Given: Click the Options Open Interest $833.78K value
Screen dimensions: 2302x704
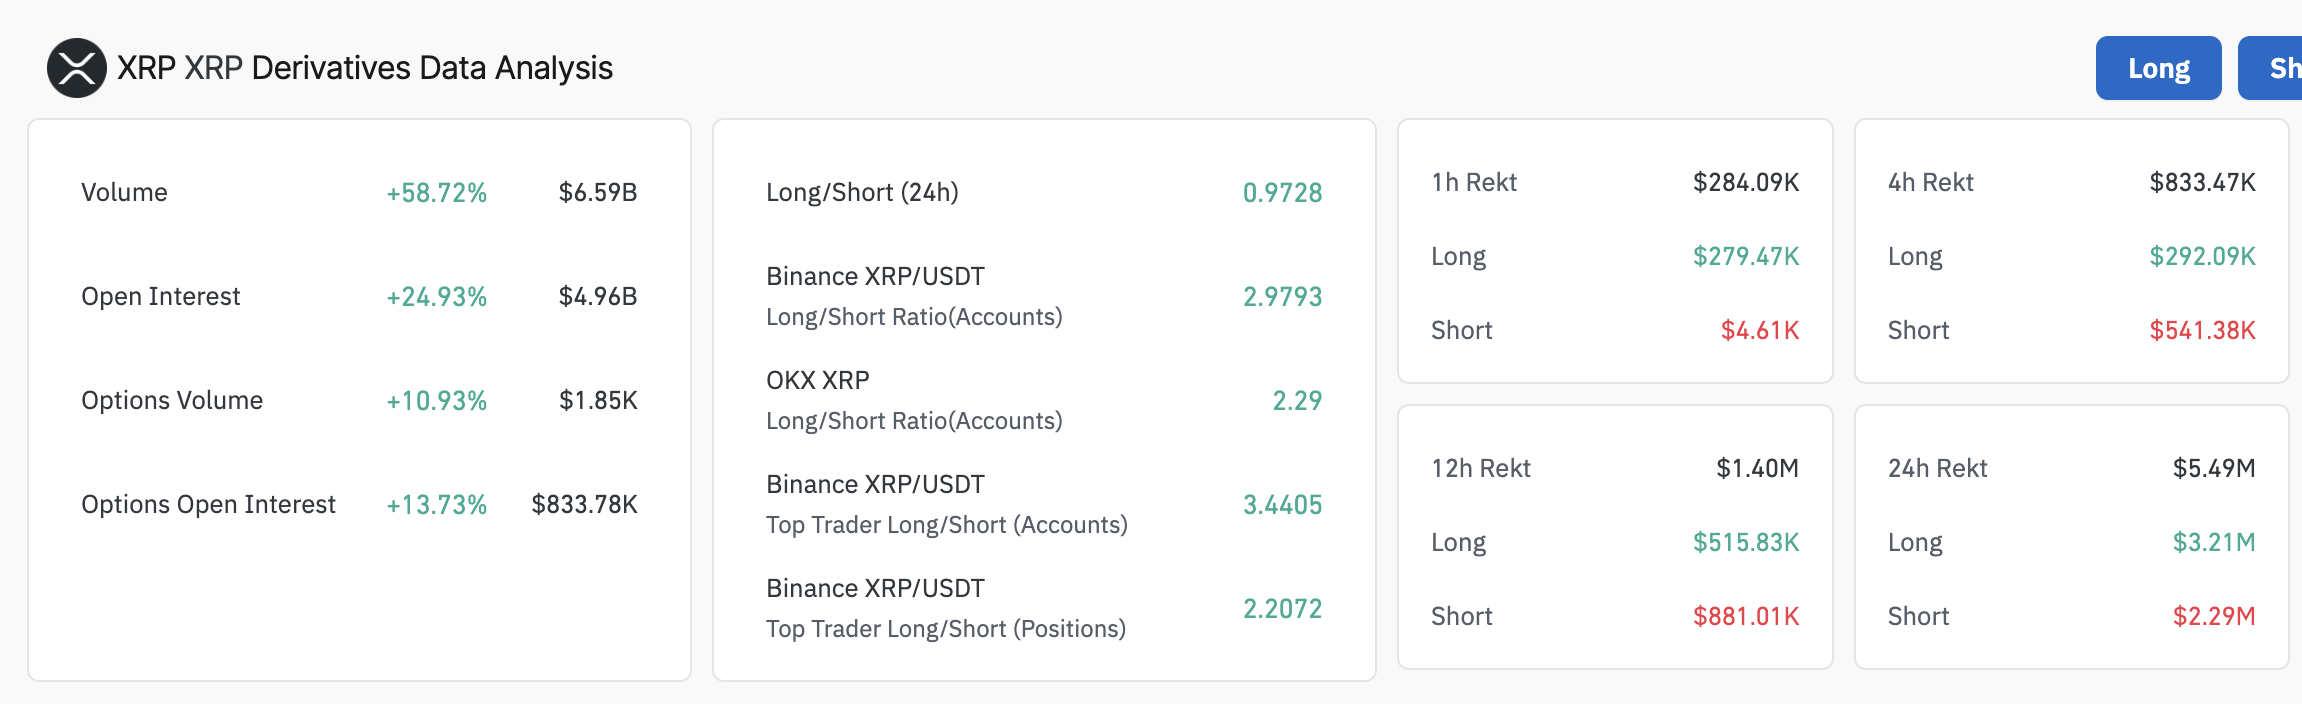Looking at the screenshot, I should [x=584, y=505].
